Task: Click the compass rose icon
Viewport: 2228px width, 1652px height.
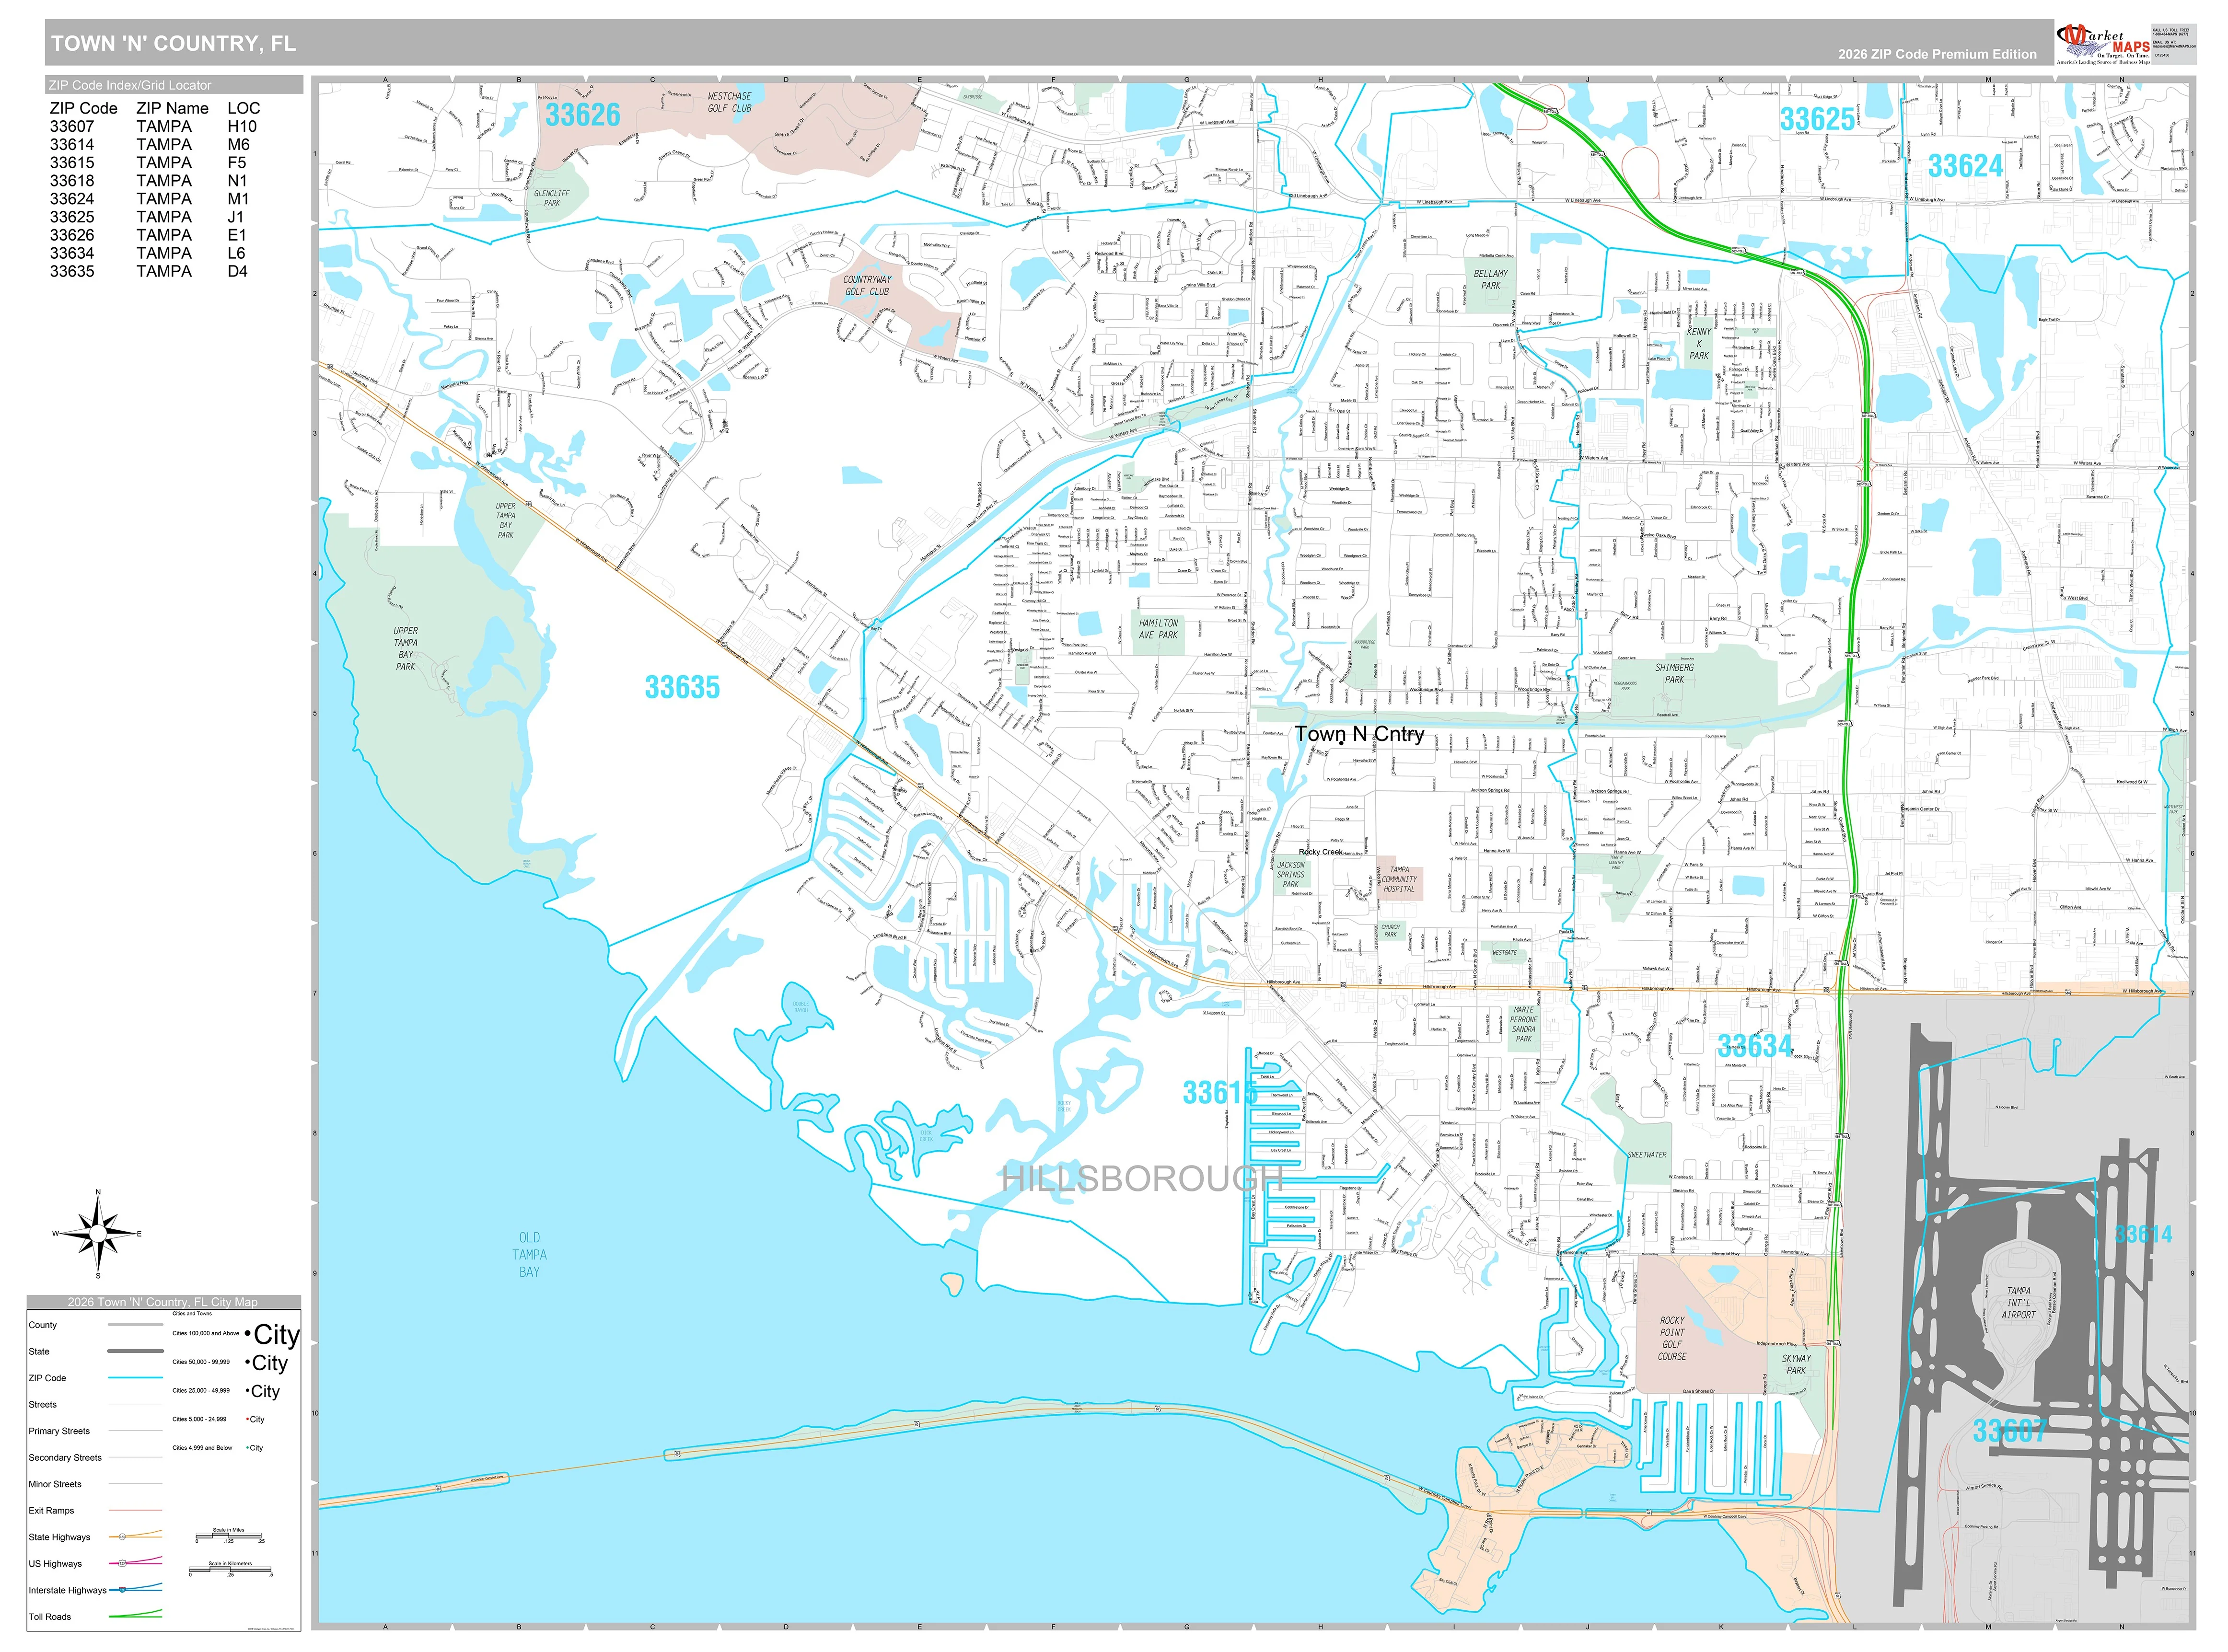Action: [98, 1235]
